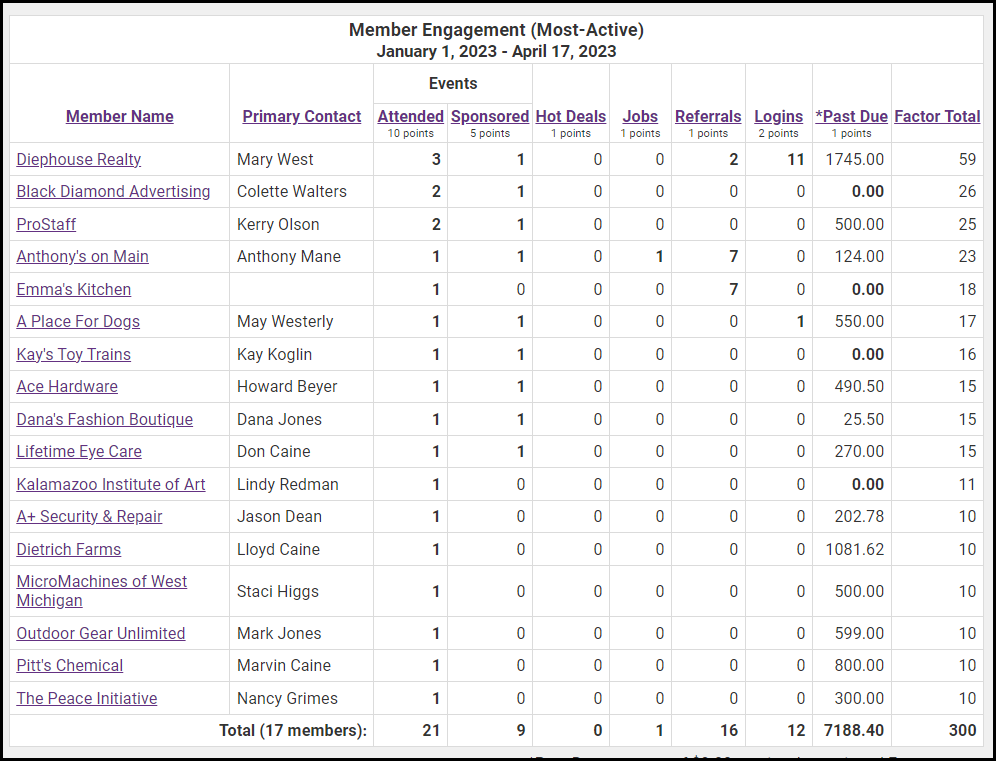The height and width of the screenshot is (761, 996).
Task: Select the ProStaff member link
Action: click(46, 224)
